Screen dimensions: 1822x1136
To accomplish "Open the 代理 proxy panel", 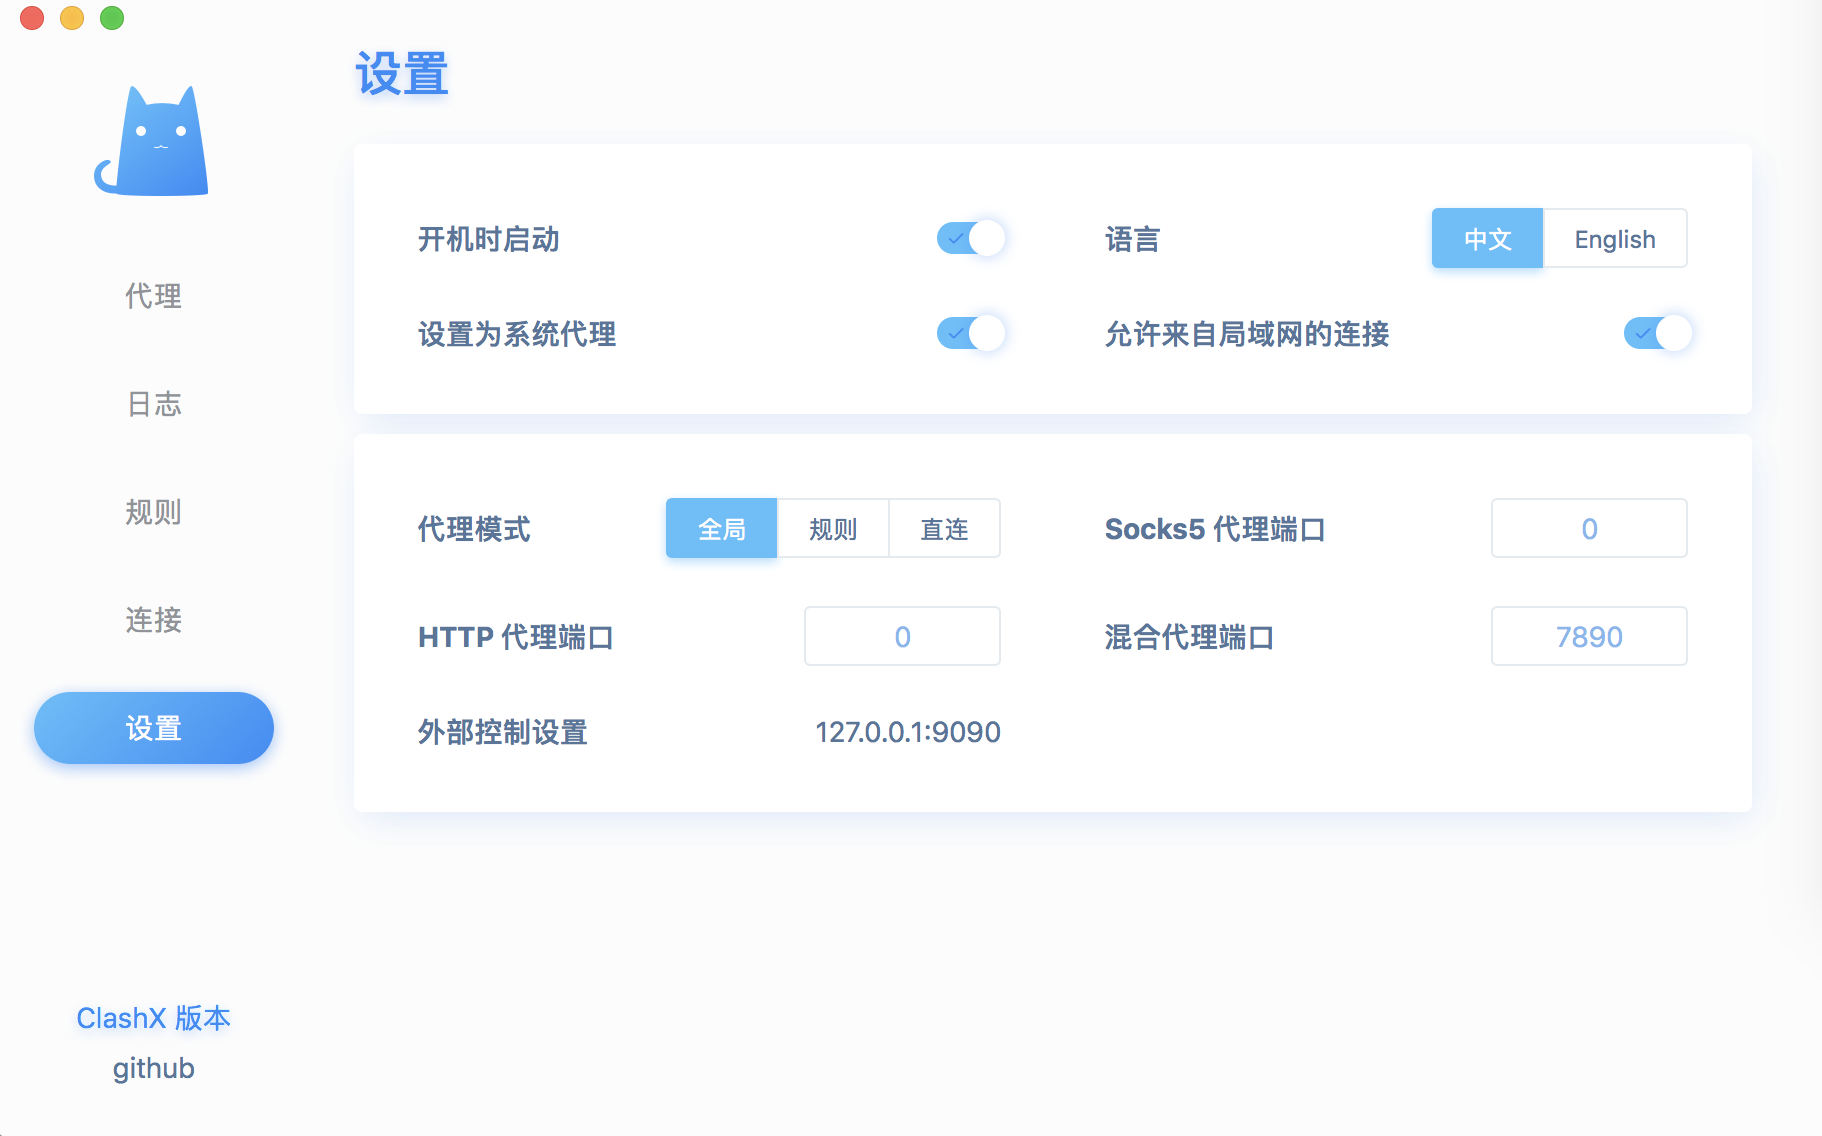I will click(152, 296).
